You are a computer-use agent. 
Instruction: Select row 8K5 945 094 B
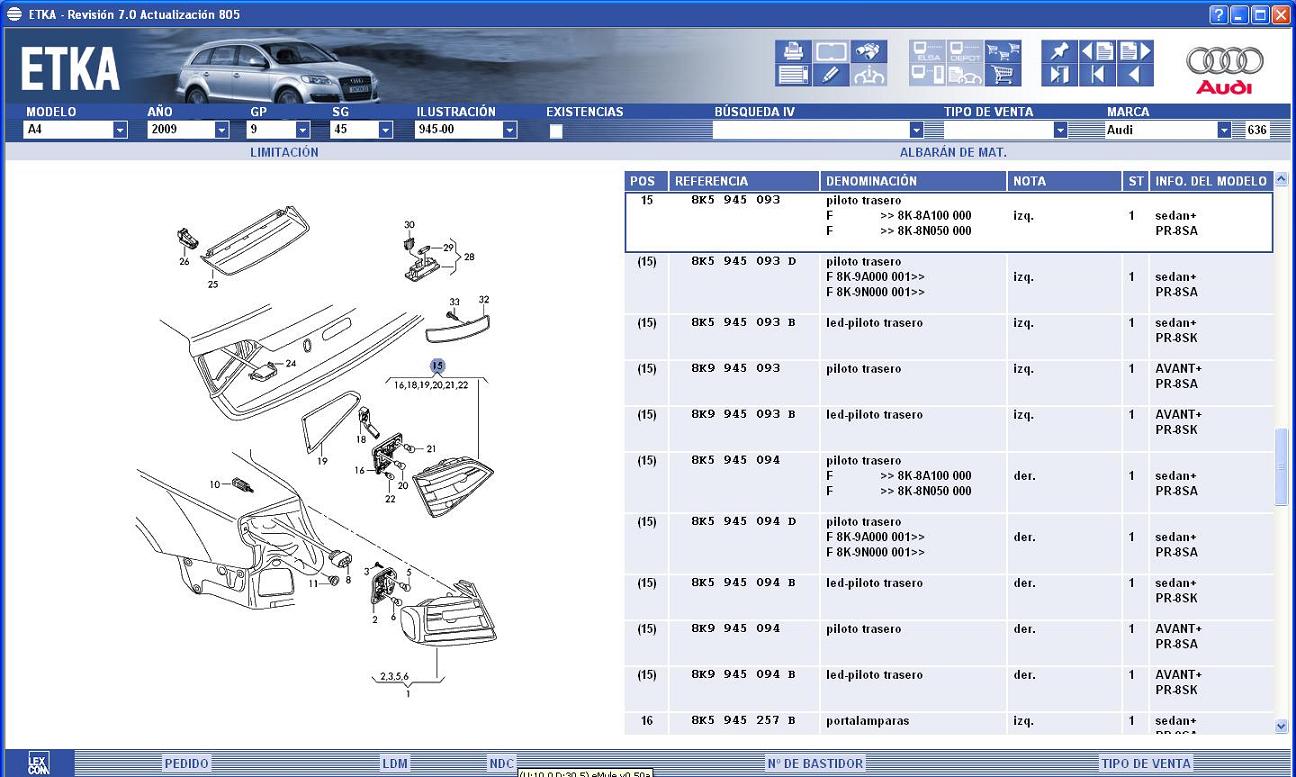point(949,597)
